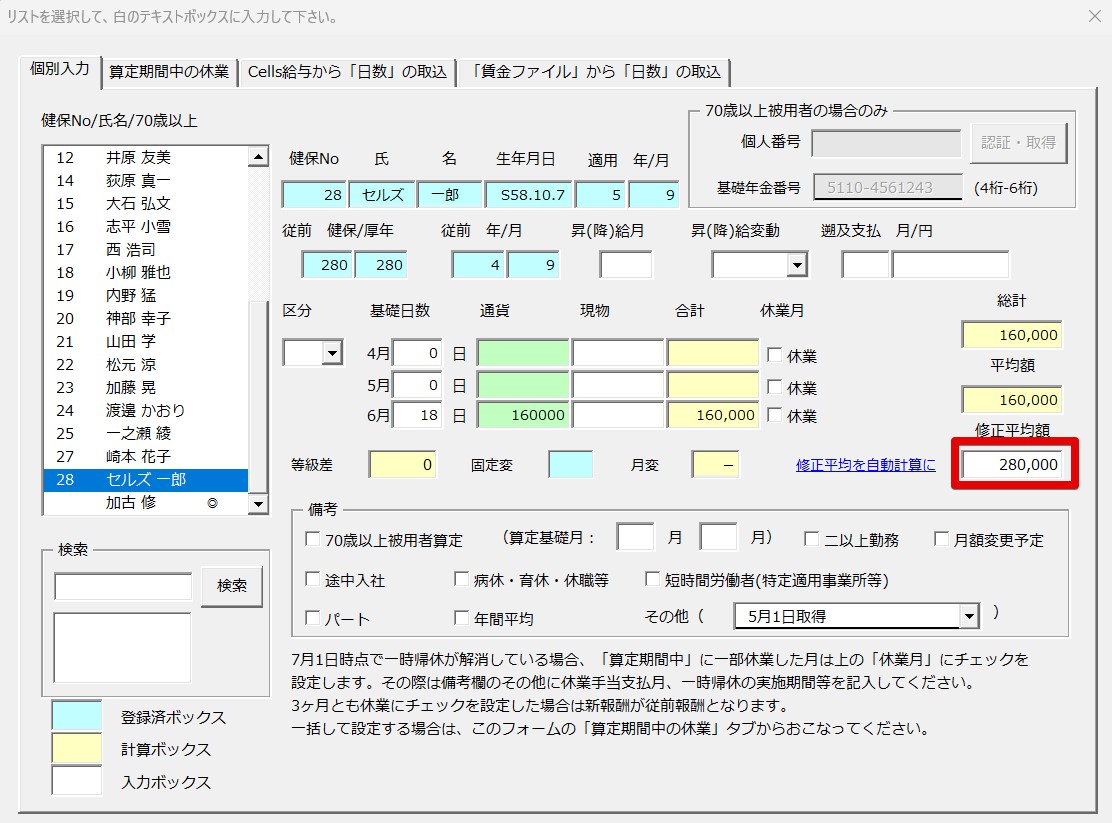Check the 病休・育休・休職等 checkbox
The width and height of the screenshot is (1112, 823).
[461, 580]
